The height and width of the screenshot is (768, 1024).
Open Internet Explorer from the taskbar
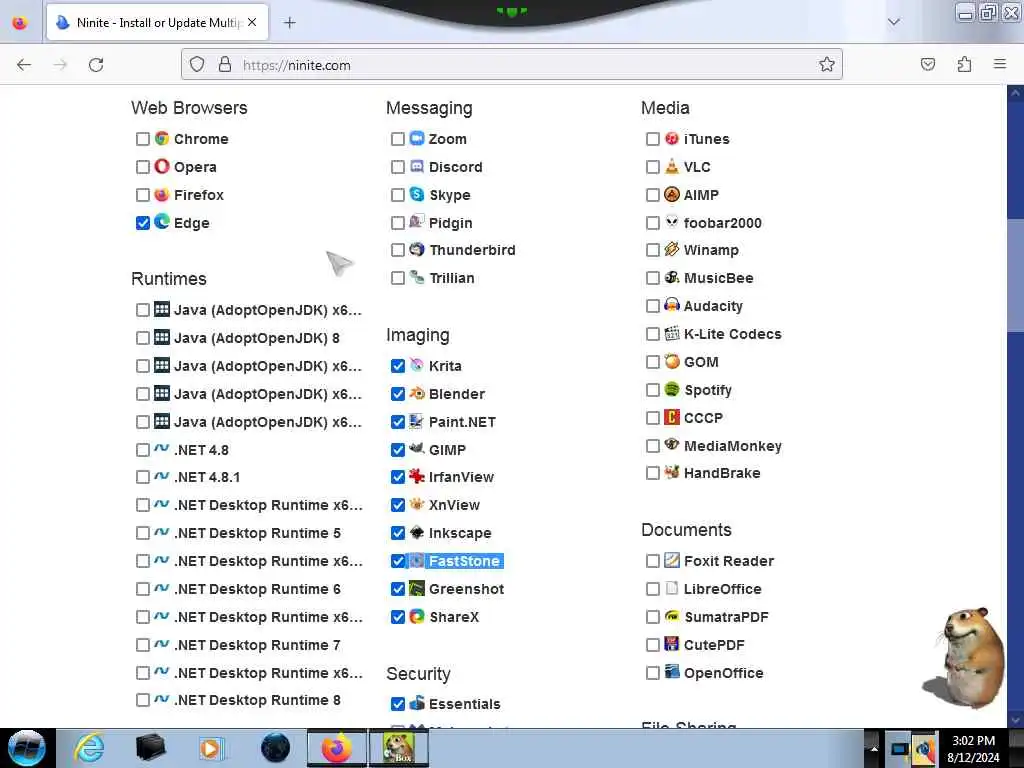pyautogui.click(x=89, y=748)
